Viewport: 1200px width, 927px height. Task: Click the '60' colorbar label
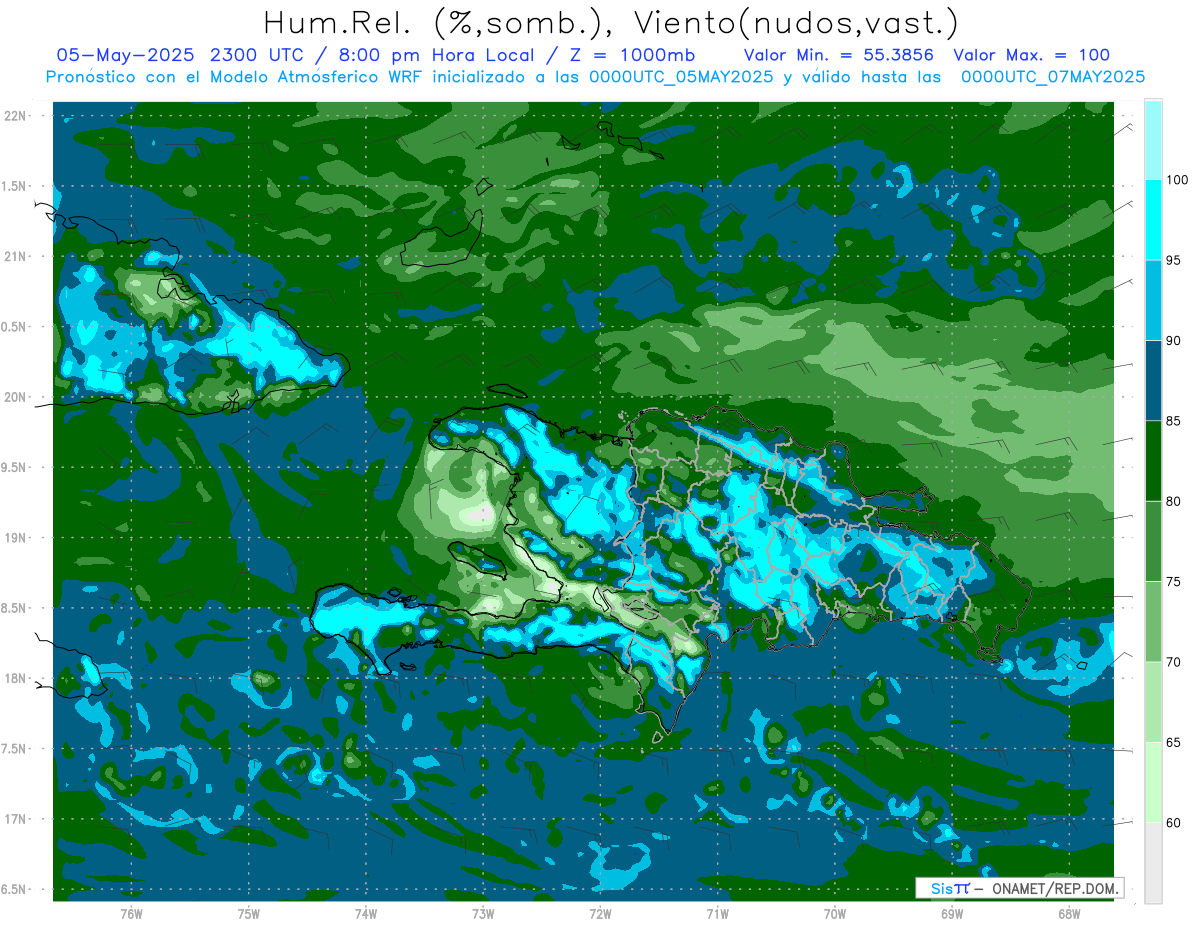click(x=1174, y=823)
